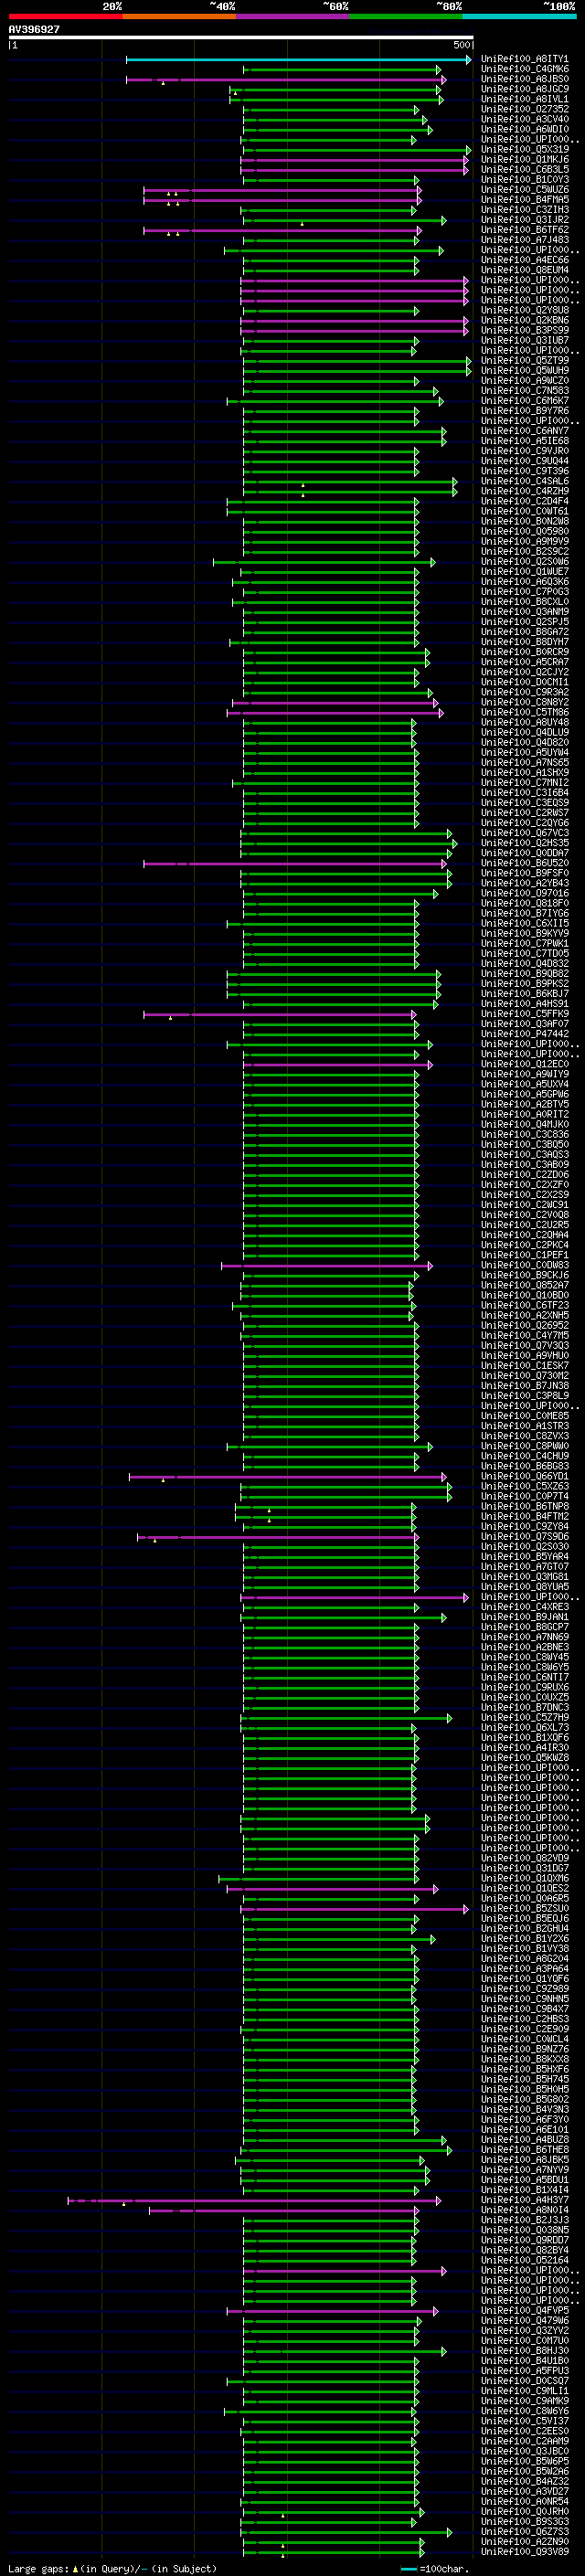Select the UniRef100_A4EC66 label
Screen dimensions: 585x2576
click(x=524, y=260)
